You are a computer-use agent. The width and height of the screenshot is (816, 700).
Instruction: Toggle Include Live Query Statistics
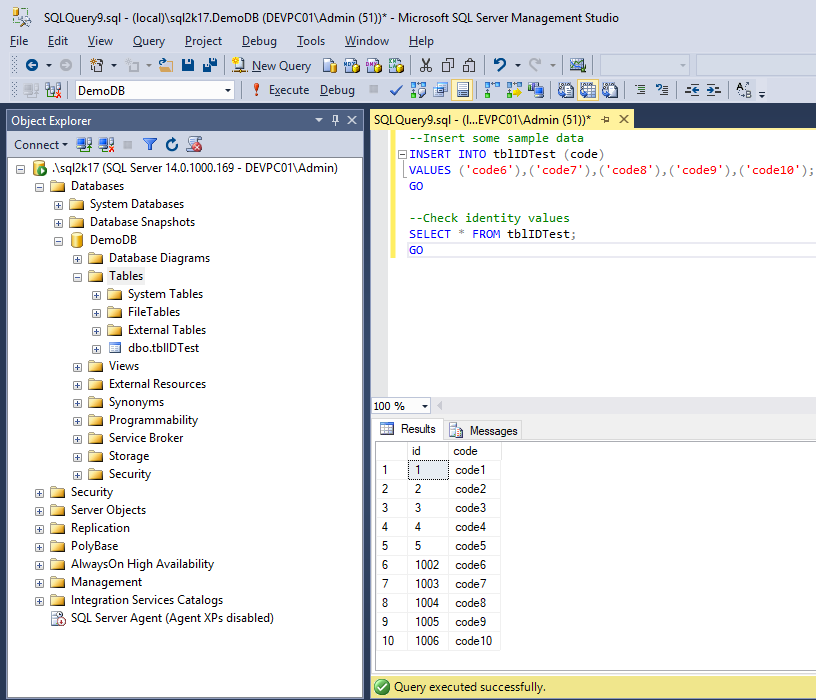(x=514, y=91)
